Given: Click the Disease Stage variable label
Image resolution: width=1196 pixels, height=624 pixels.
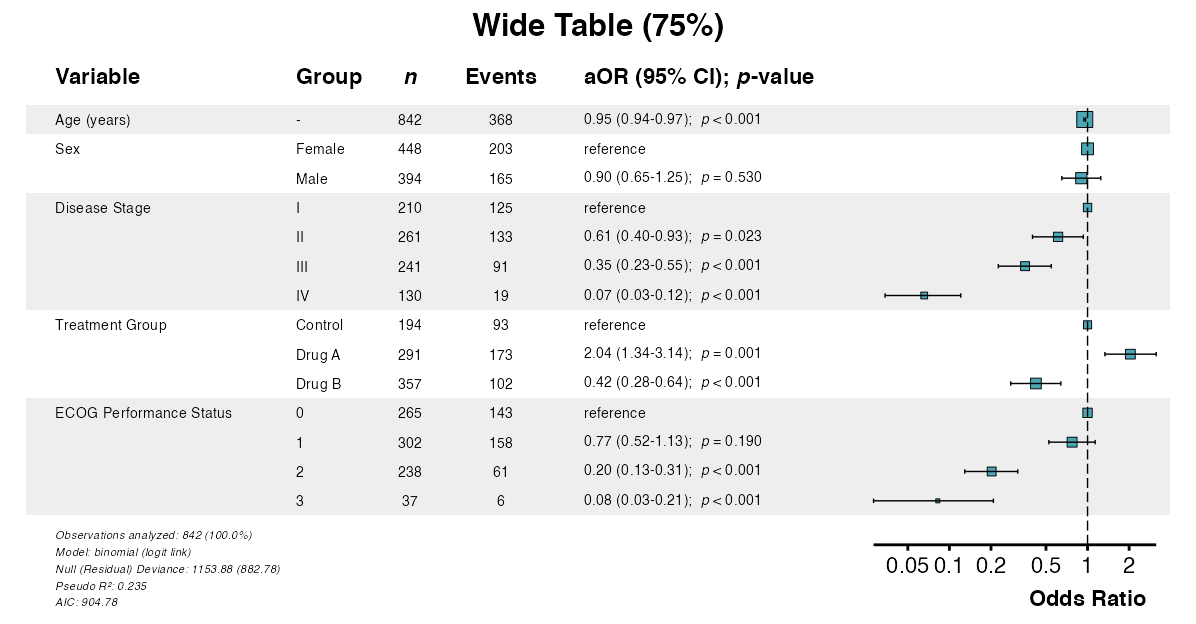Looking at the screenshot, I should (103, 208).
